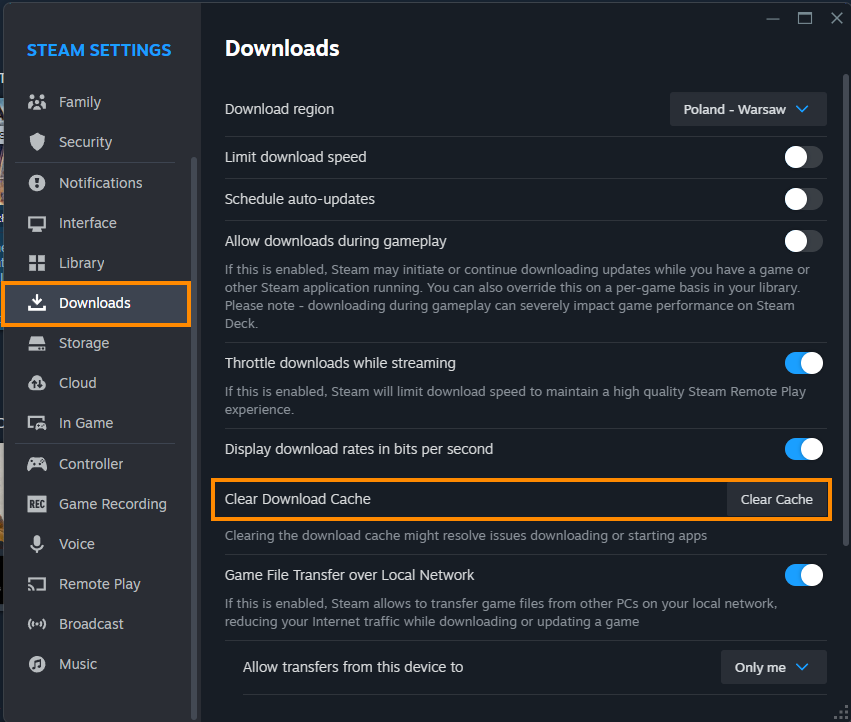Click the Controller gamepad icon
This screenshot has height=722, width=851.
(37, 464)
